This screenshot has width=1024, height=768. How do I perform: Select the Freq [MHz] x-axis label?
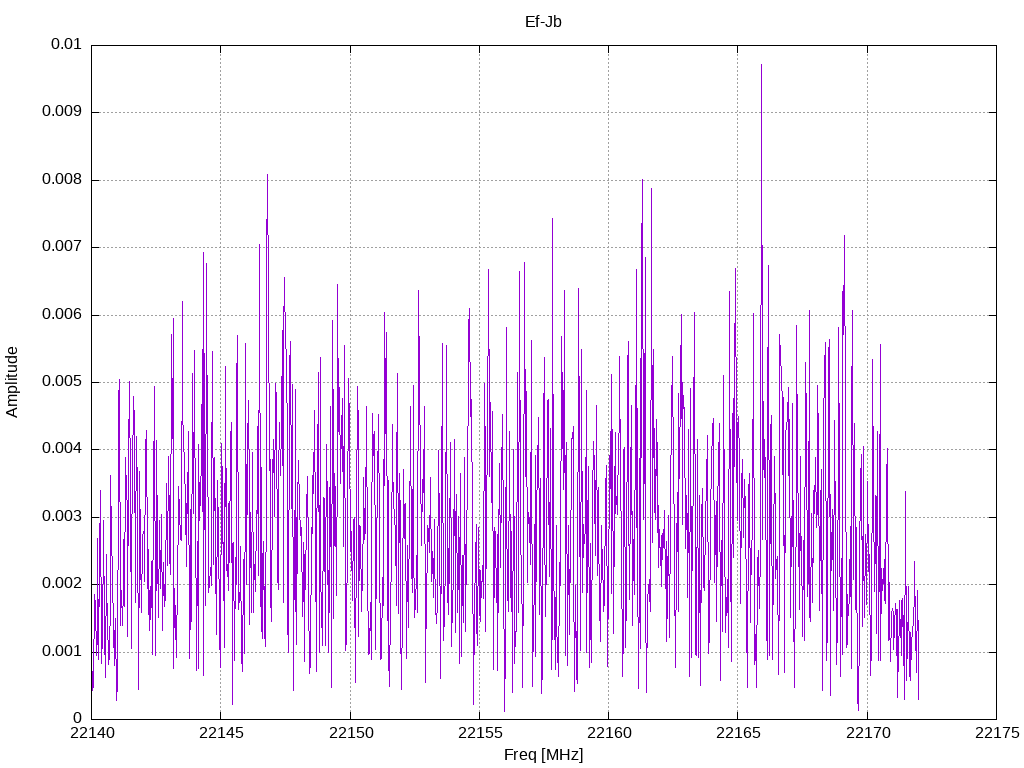pos(543,755)
